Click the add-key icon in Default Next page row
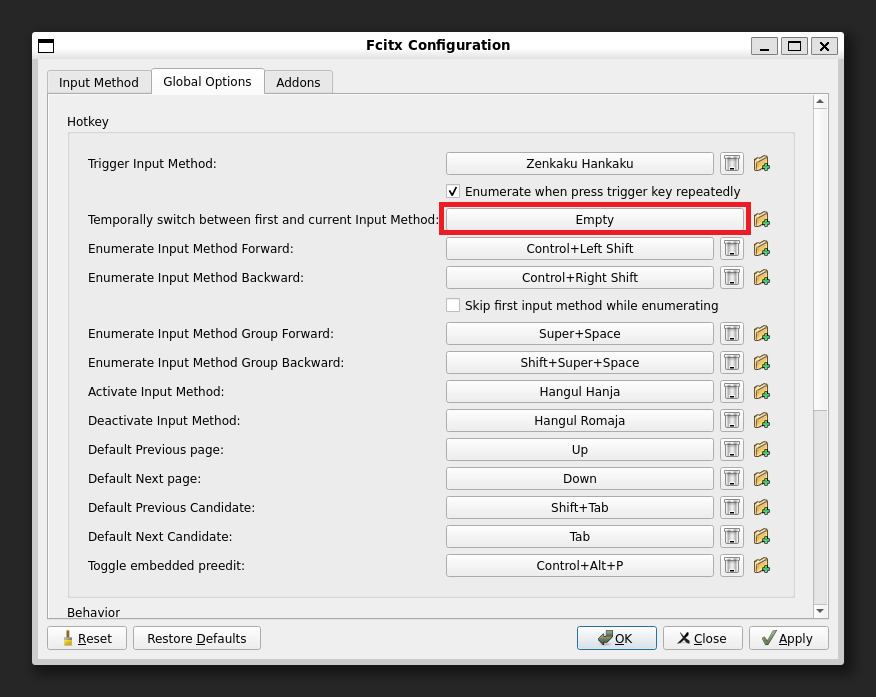 (x=761, y=479)
